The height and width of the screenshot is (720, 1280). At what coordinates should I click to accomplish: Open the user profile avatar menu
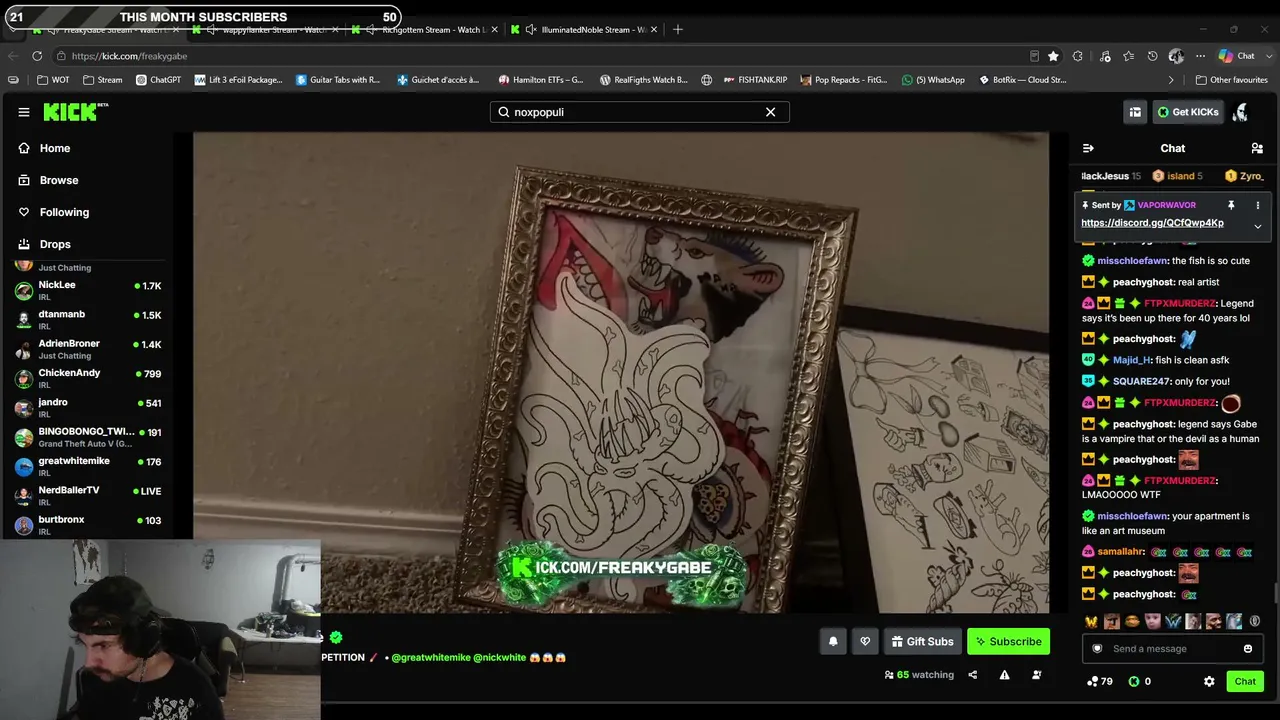1241,112
